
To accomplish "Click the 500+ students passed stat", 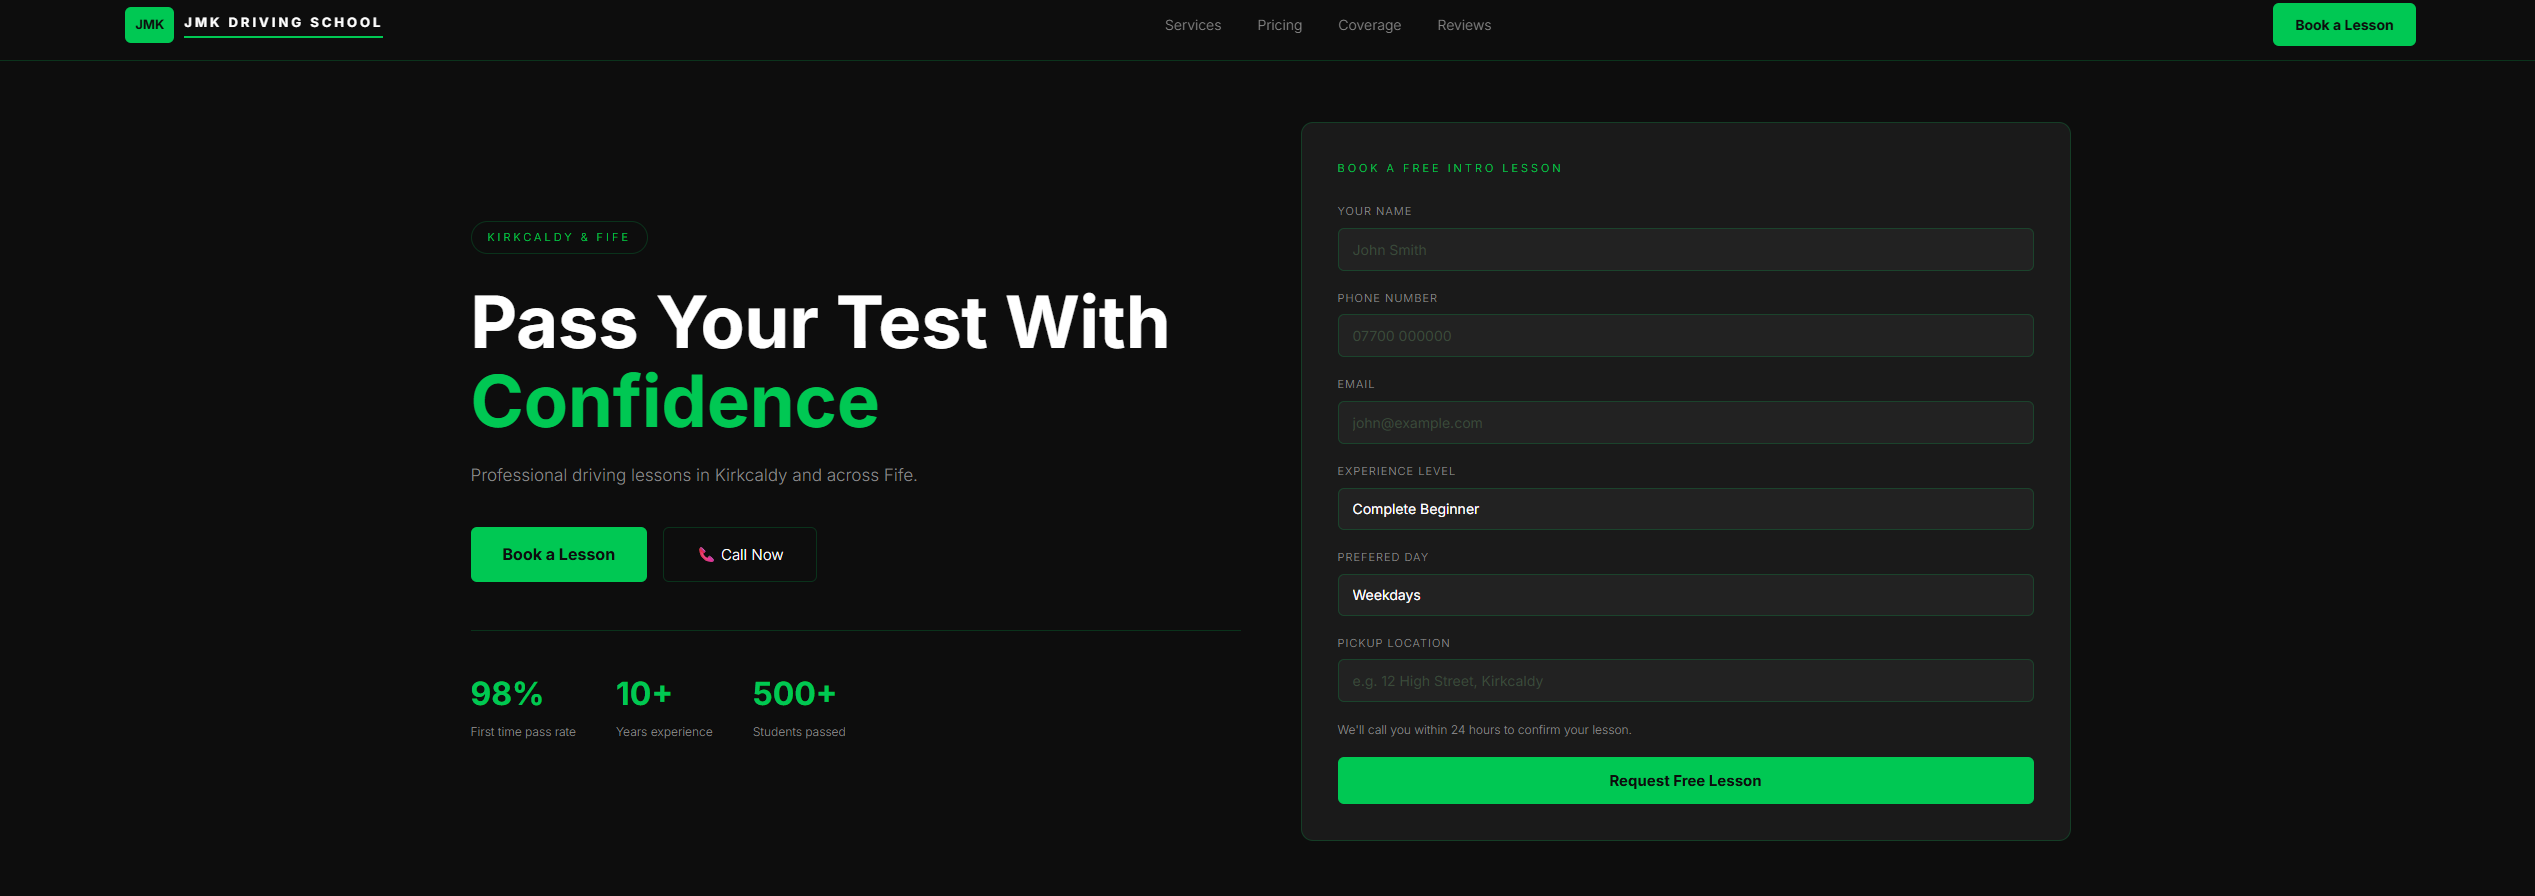I will point(799,708).
